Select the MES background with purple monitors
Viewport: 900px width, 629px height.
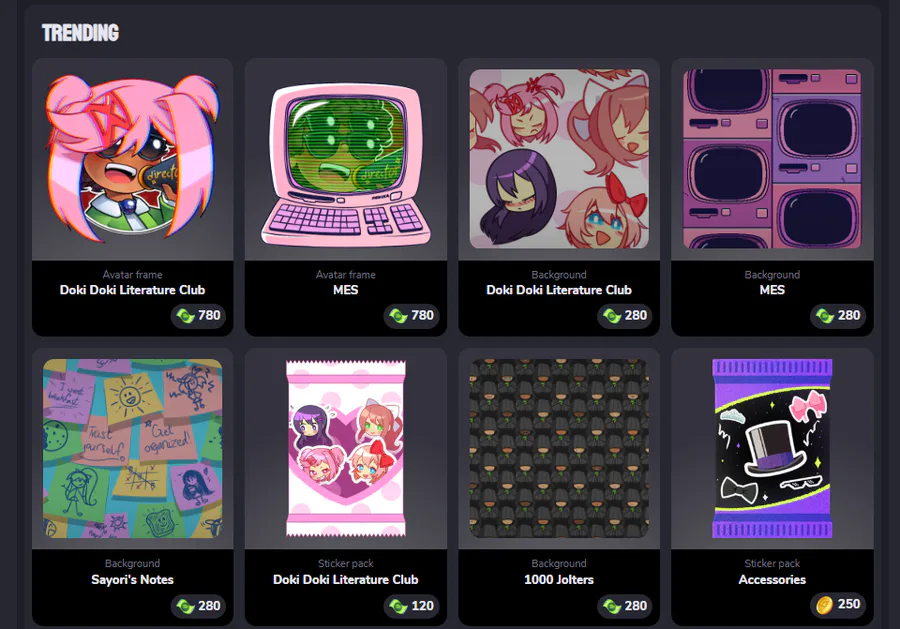772,159
